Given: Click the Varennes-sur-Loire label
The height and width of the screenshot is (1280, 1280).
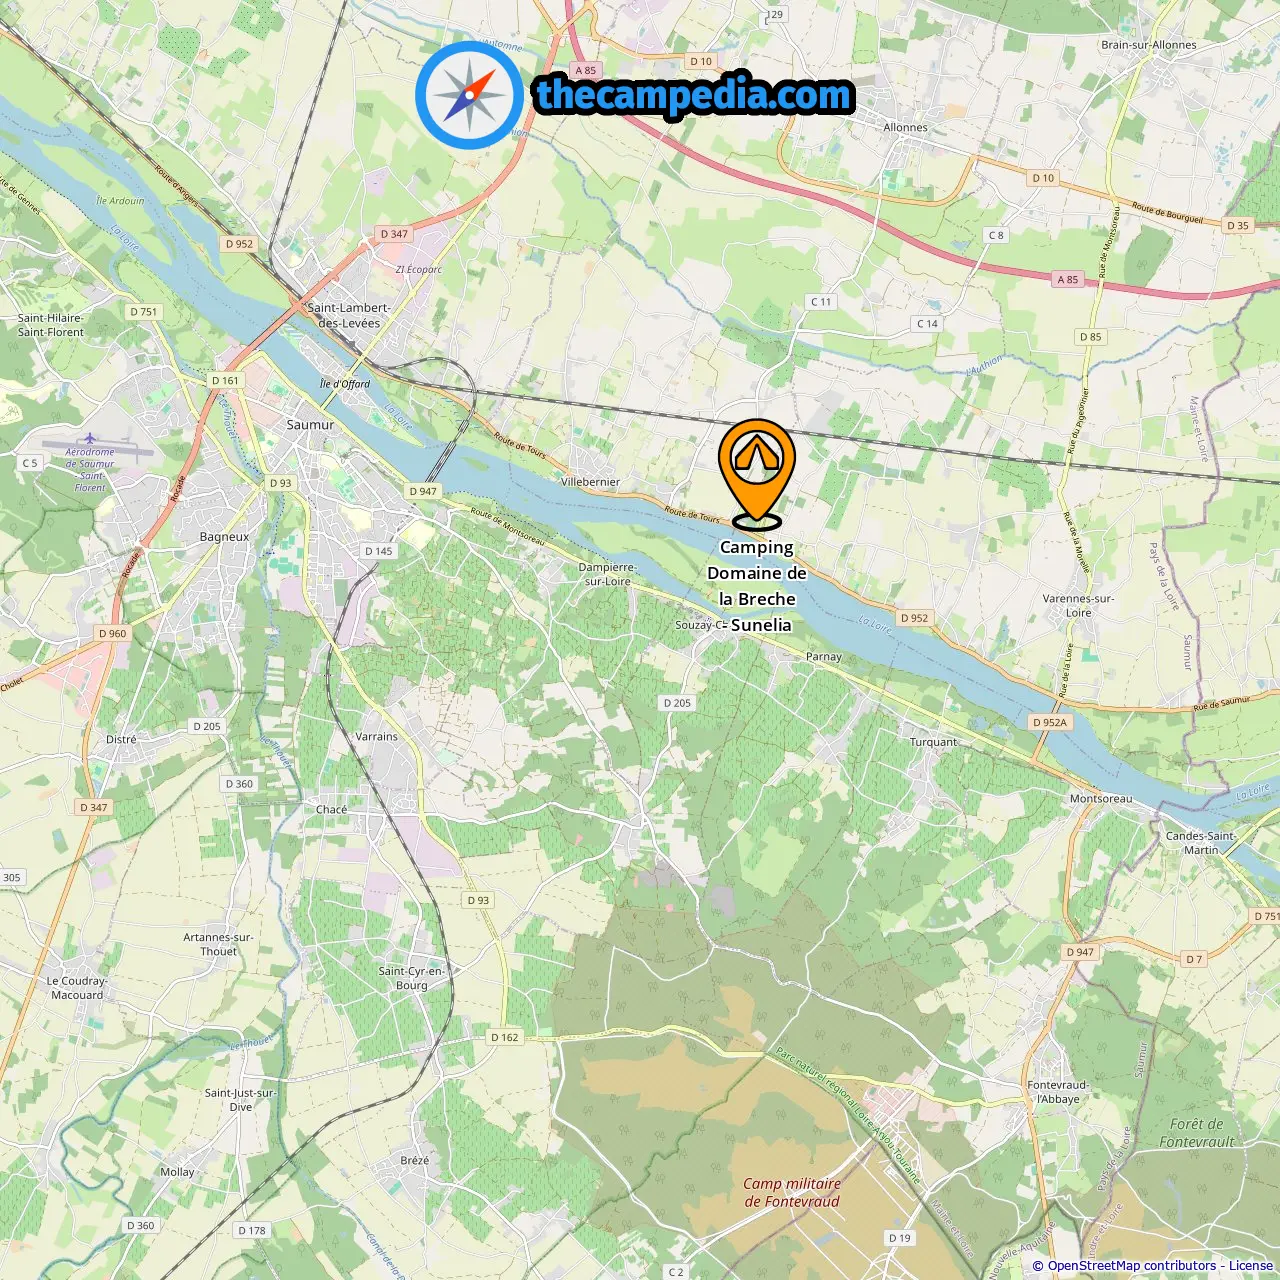Looking at the screenshot, I should point(1078,605).
